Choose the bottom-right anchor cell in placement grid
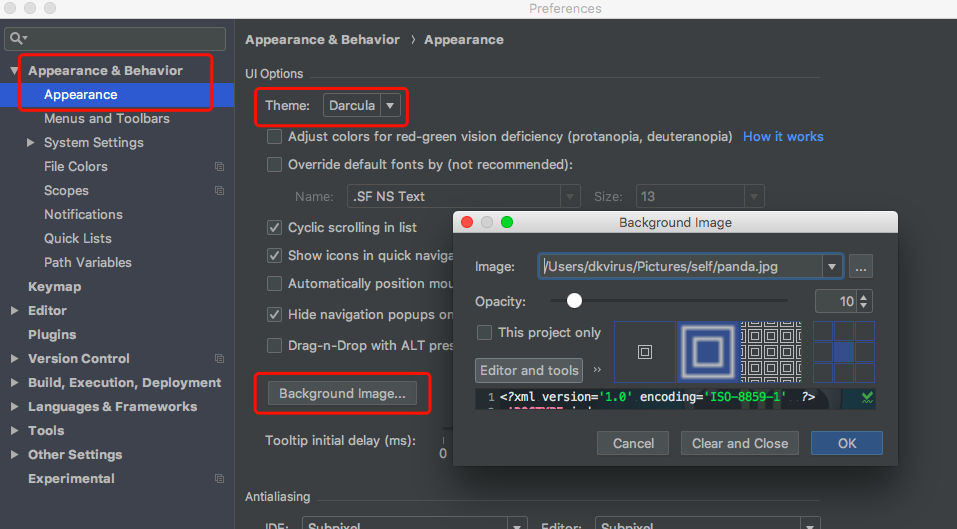957x529 pixels. (x=865, y=373)
